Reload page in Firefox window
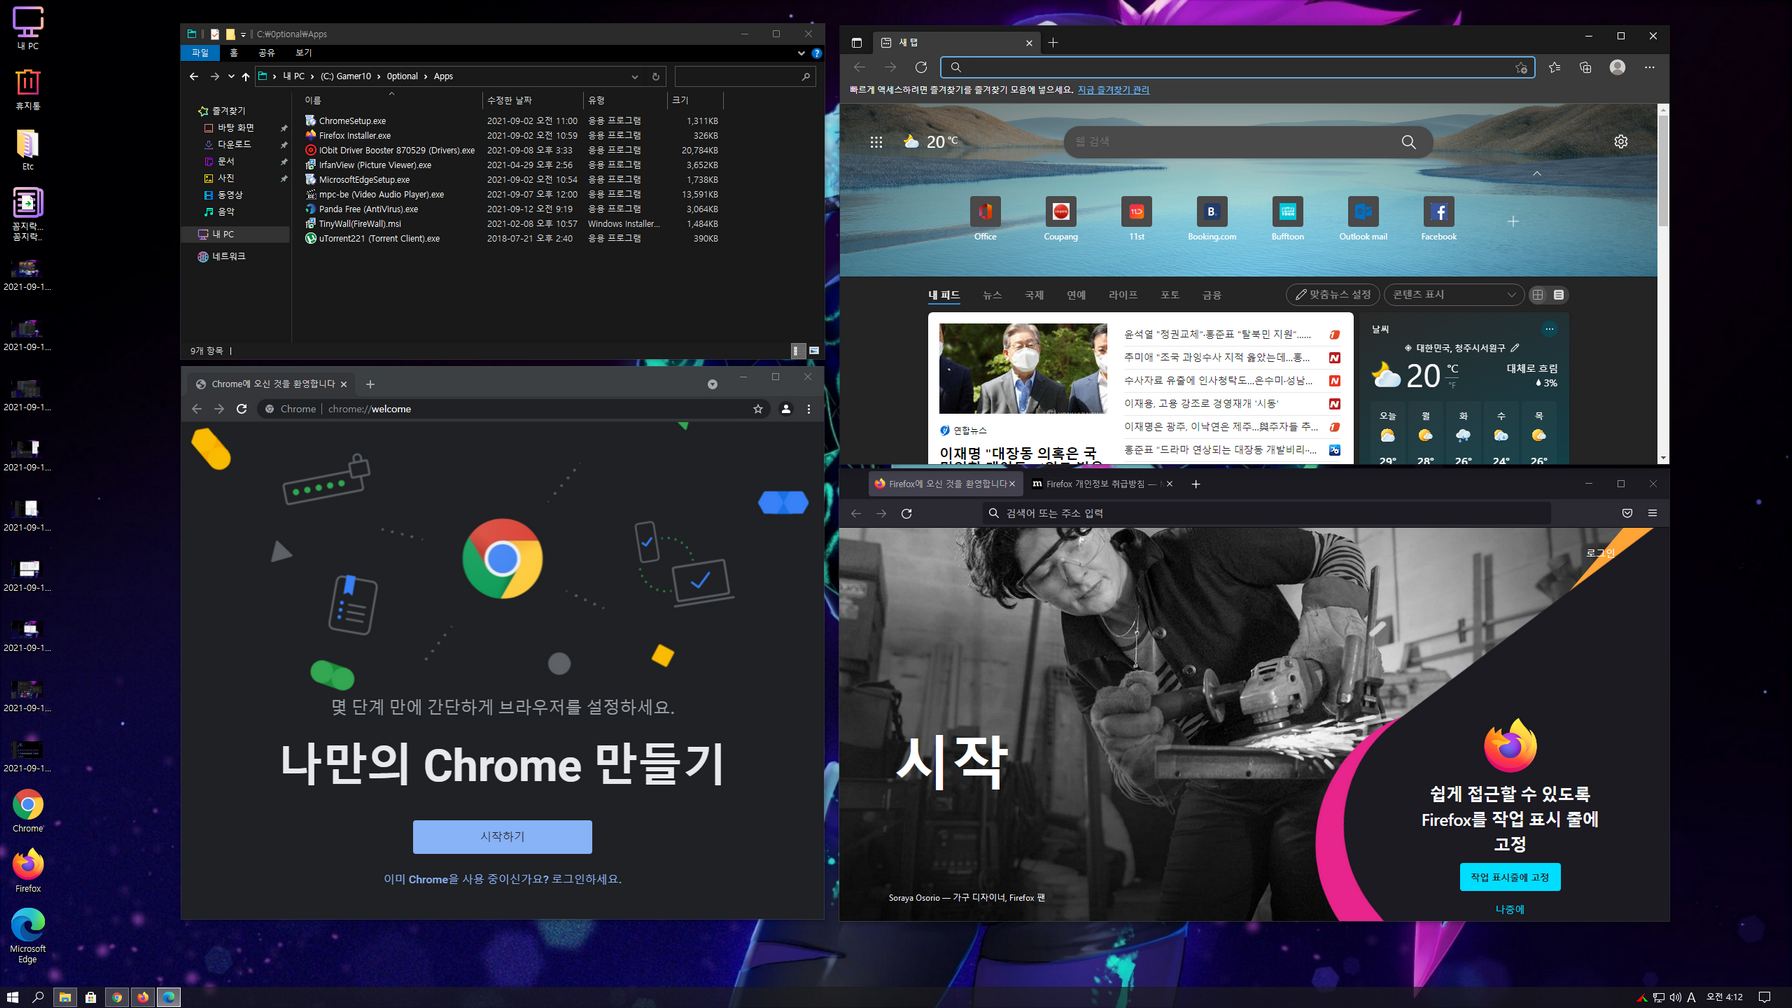Image resolution: width=1792 pixels, height=1008 pixels. tap(907, 513)
